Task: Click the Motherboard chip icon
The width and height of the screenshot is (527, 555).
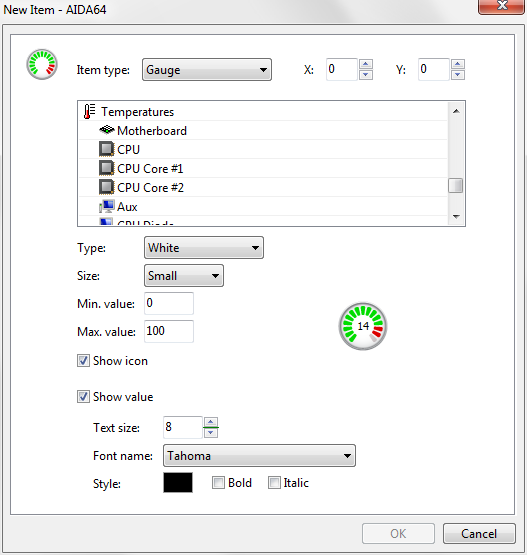Action: point(107,130)
